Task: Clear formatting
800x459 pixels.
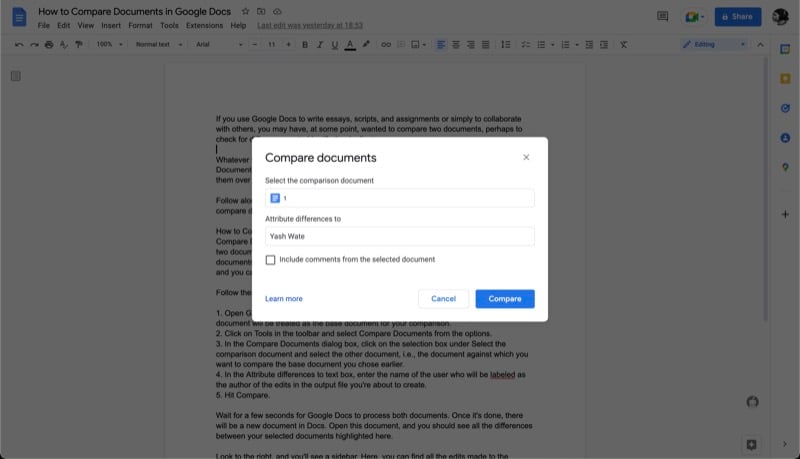Action: click(623, 44)
